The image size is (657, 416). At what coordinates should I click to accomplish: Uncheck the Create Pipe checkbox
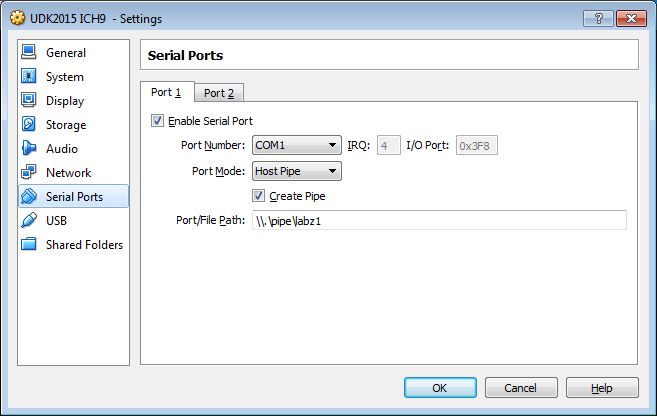[258, 196]
